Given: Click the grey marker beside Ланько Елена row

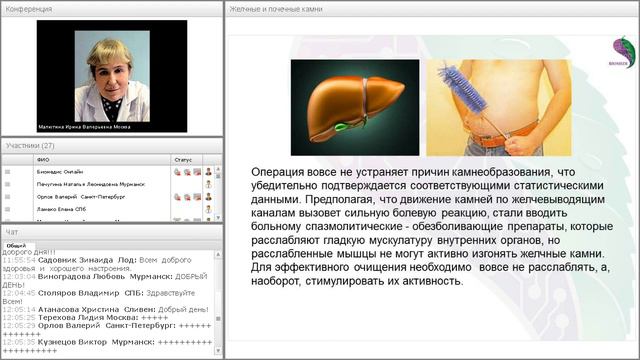Looking at the screenshot, I should click(x=7, y=209).
